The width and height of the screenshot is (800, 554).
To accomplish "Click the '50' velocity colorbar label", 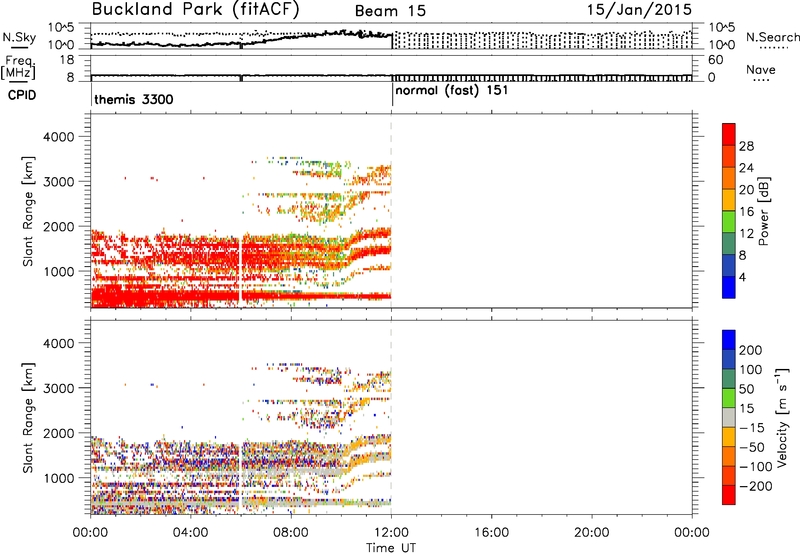I will (x=746, y=389).
